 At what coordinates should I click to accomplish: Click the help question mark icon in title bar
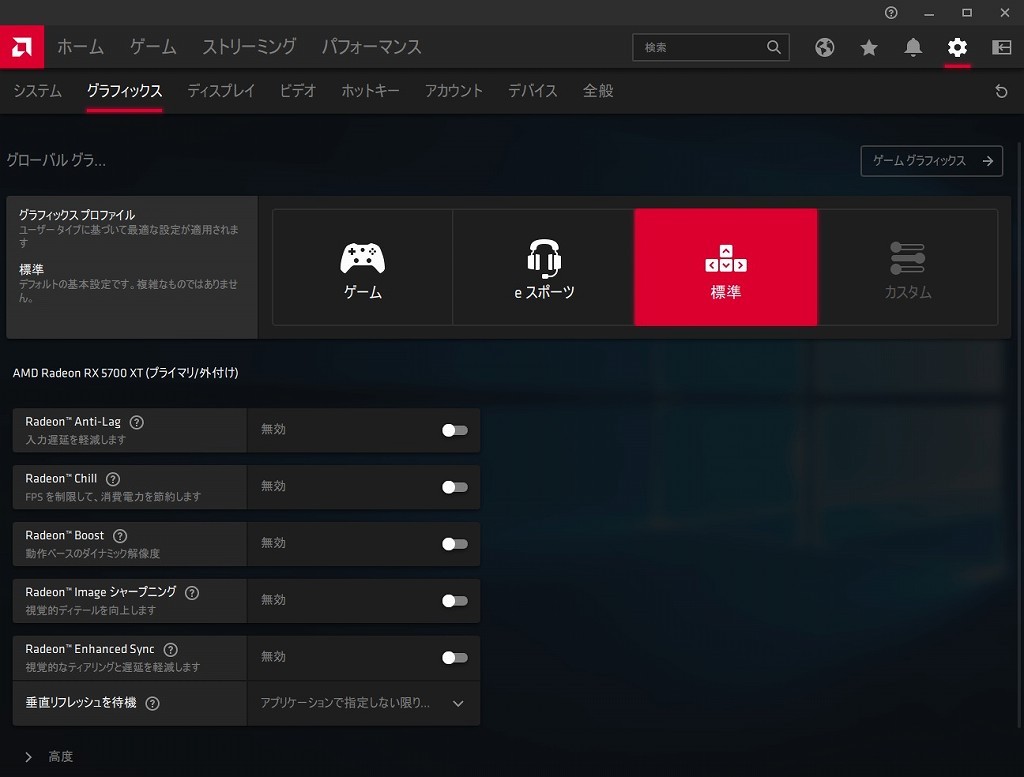pos(891,12)
